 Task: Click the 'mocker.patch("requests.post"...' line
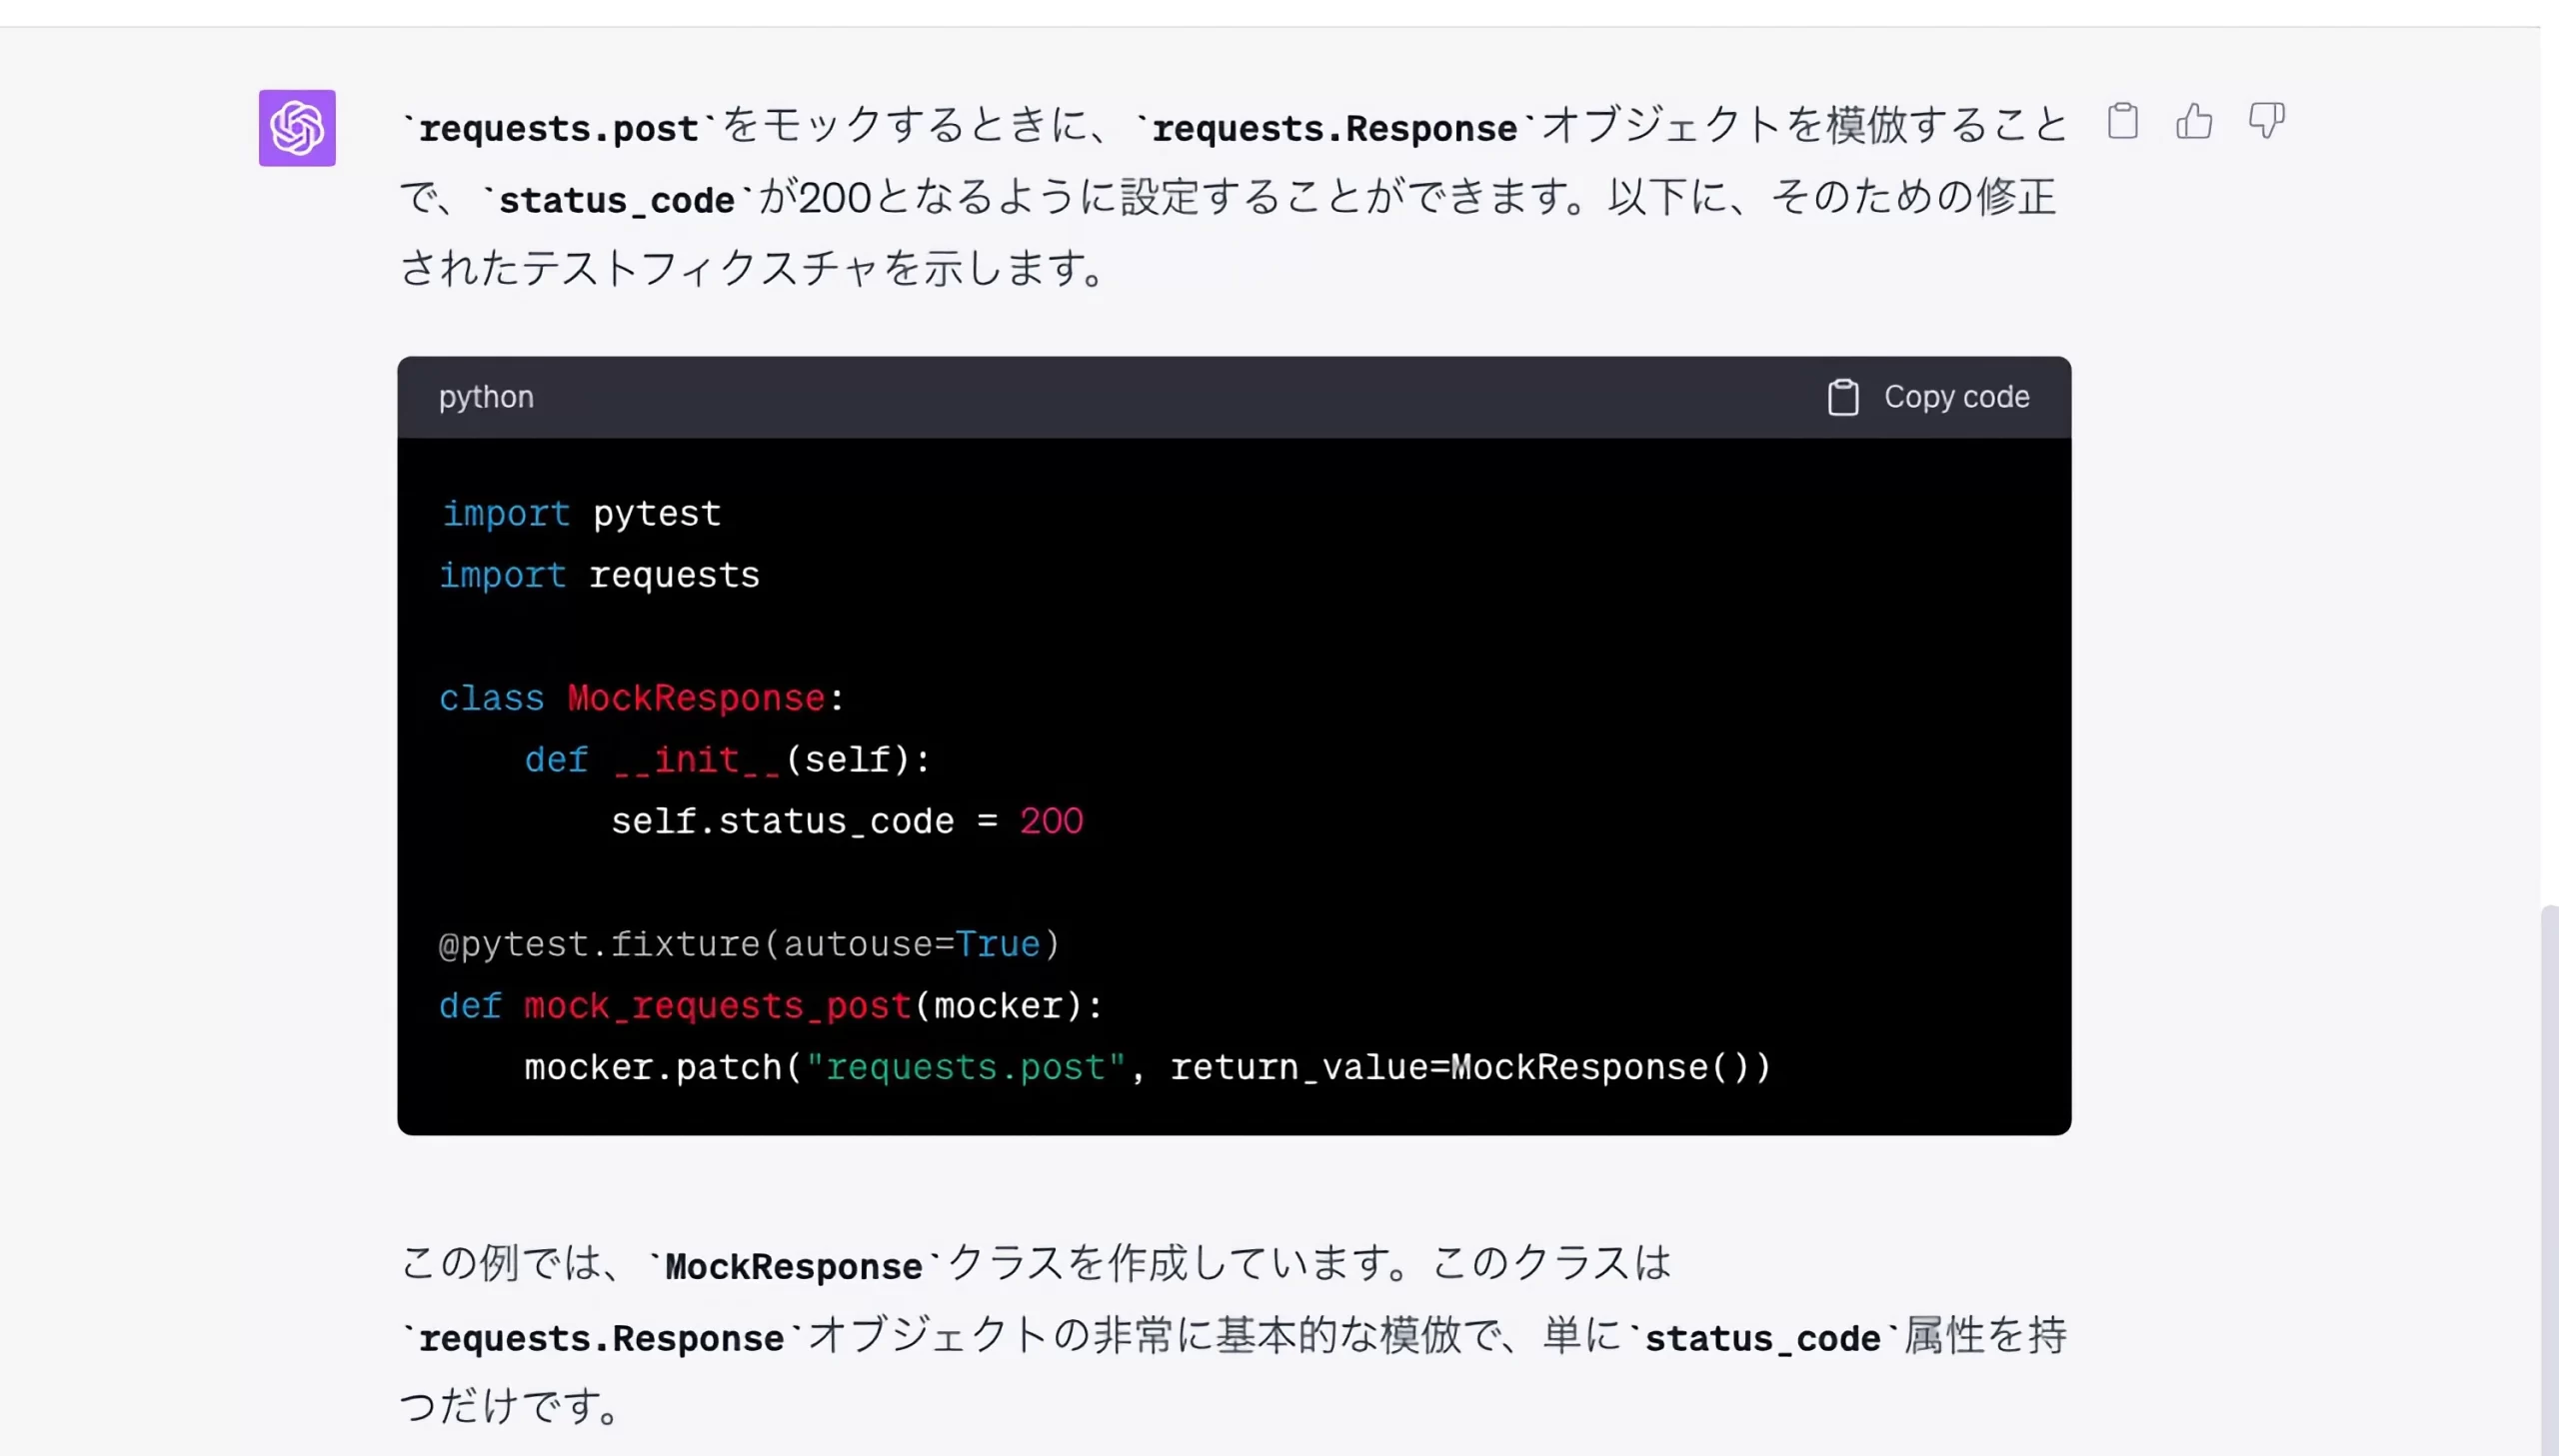(x=1148, y=1068)
